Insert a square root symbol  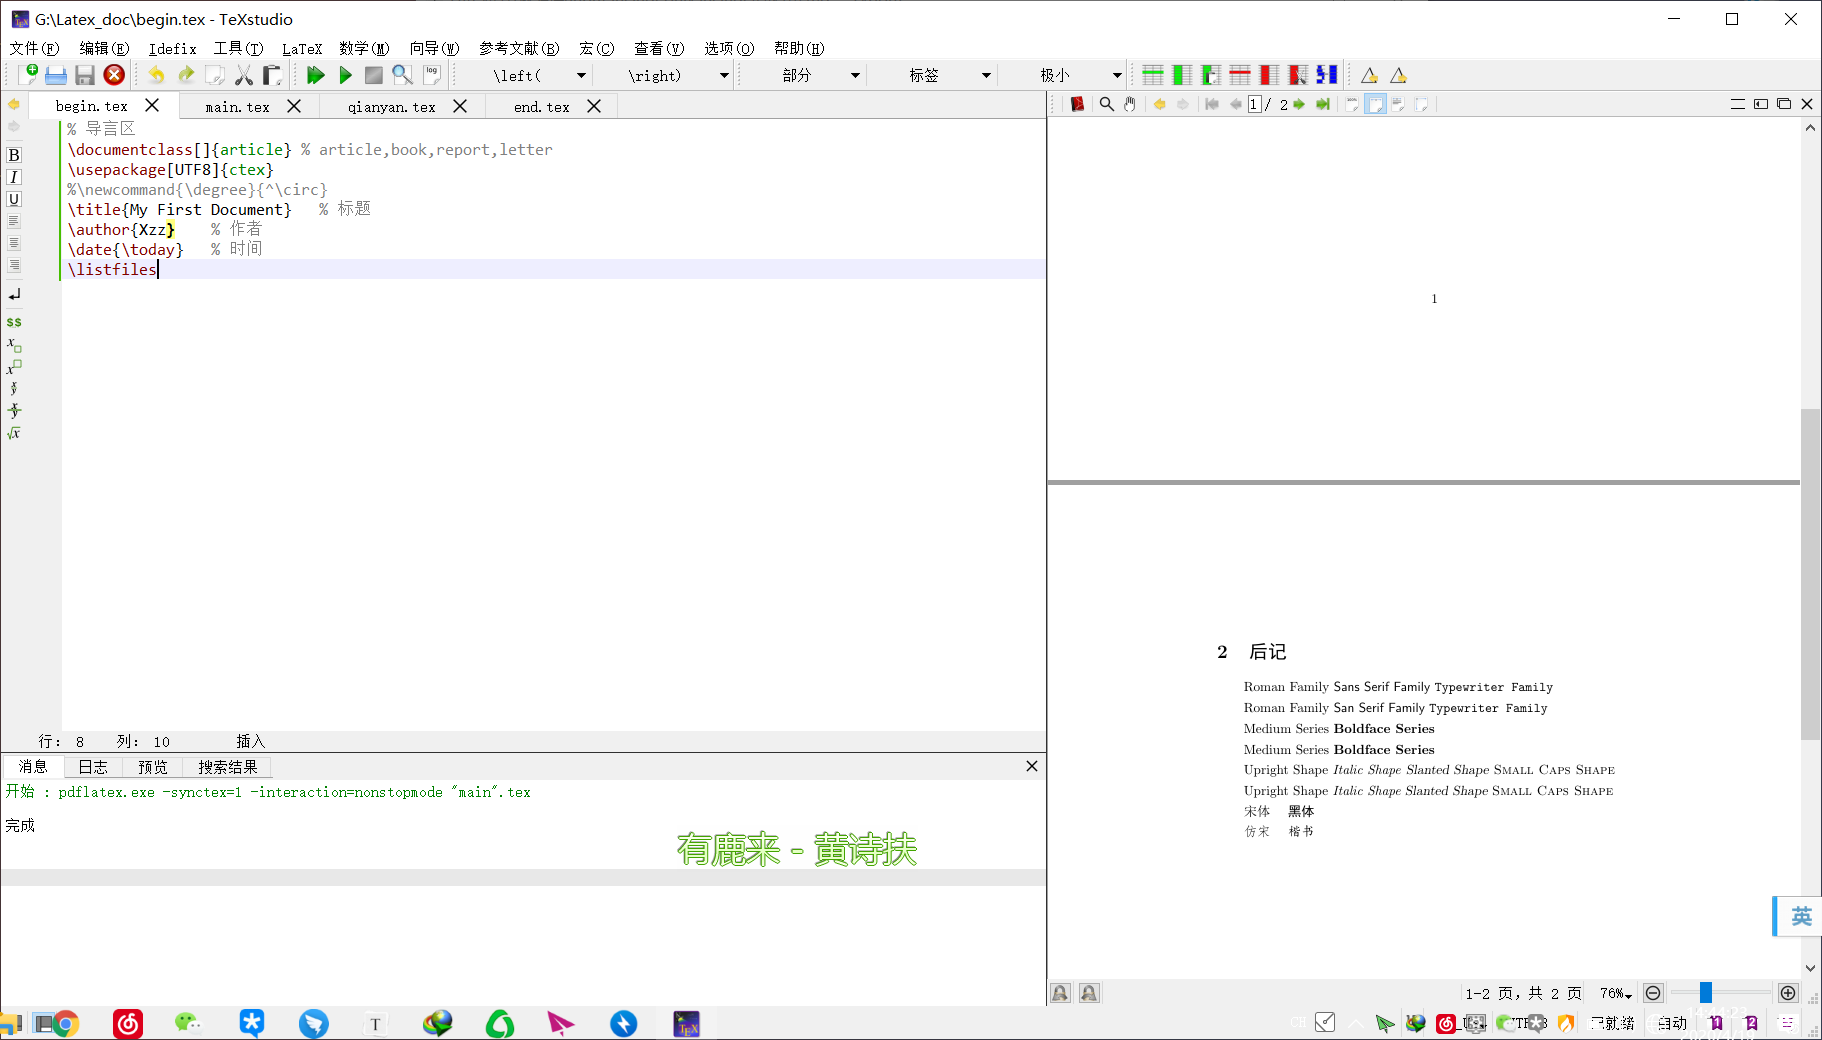coord(15,432)
